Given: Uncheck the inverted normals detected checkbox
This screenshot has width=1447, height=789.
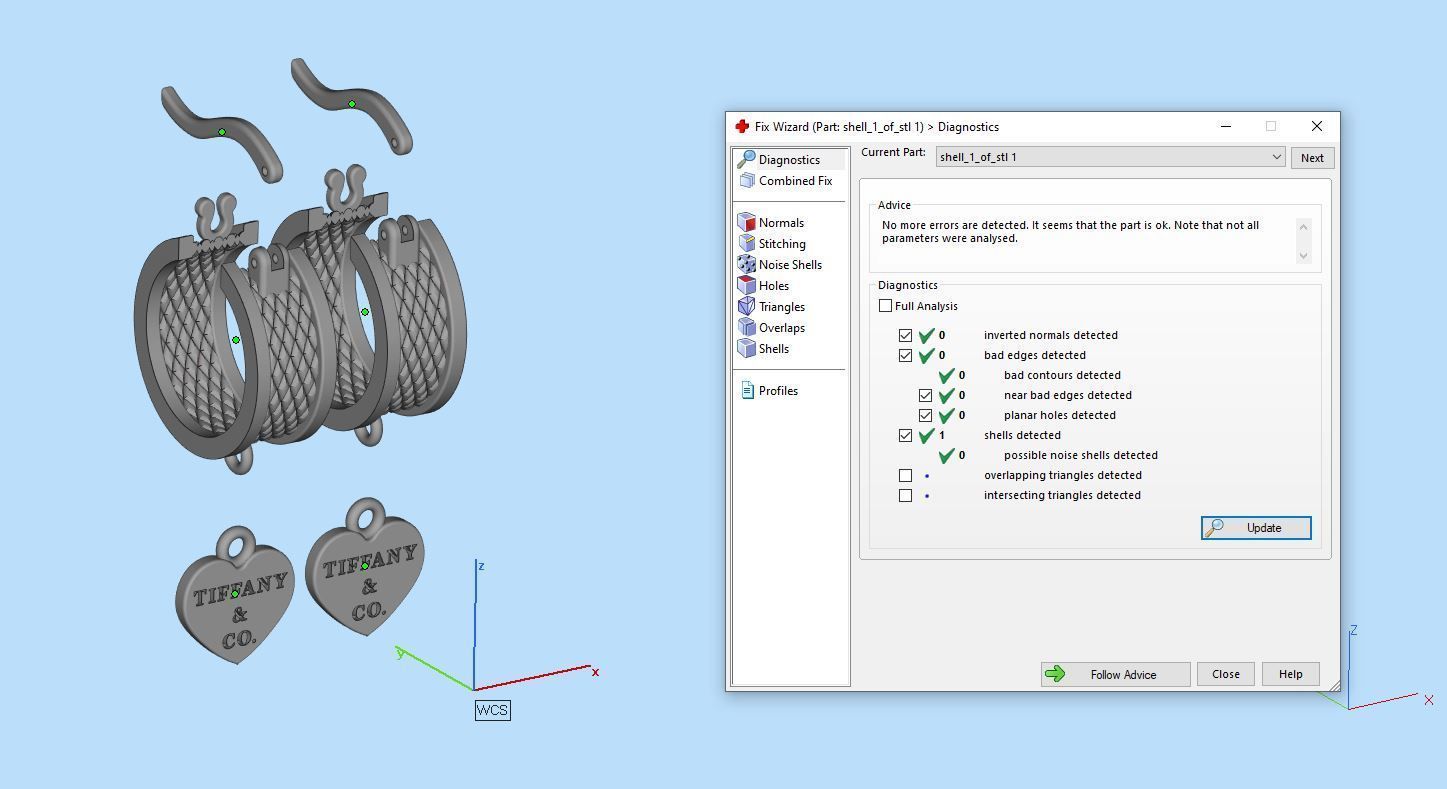Looking at the screenshot, I should (x=905, y=335).
